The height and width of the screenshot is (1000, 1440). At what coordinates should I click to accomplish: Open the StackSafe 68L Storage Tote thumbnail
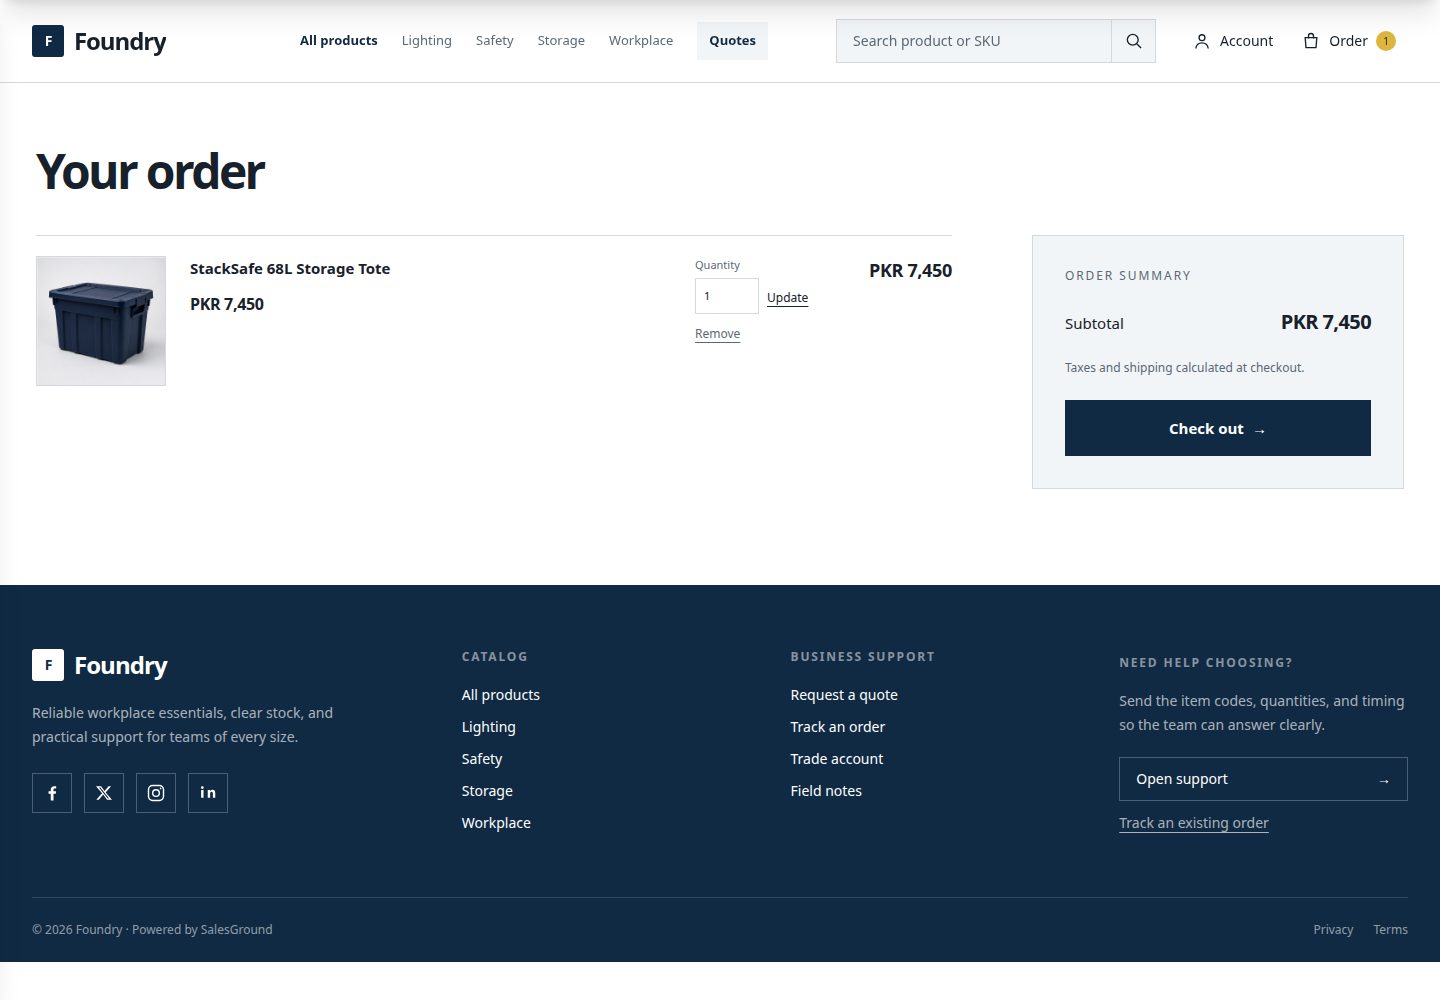101,321
